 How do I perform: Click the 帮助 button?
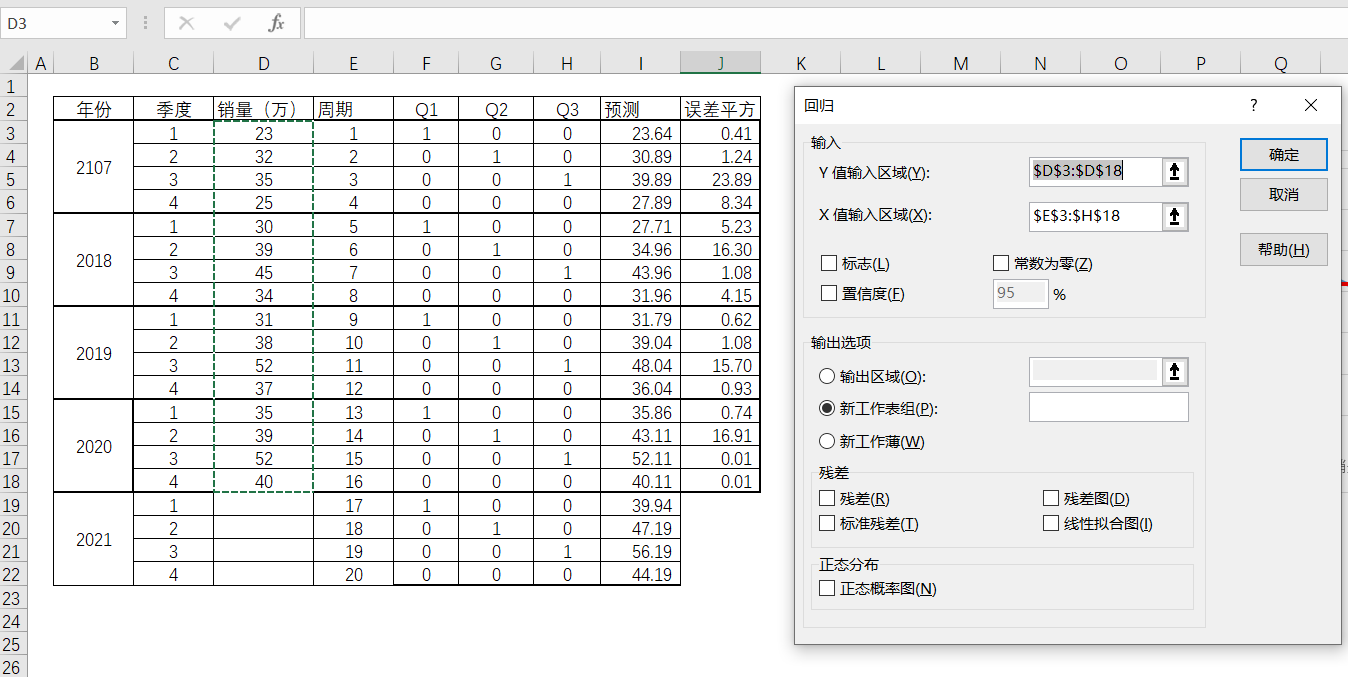(1283, 250)
